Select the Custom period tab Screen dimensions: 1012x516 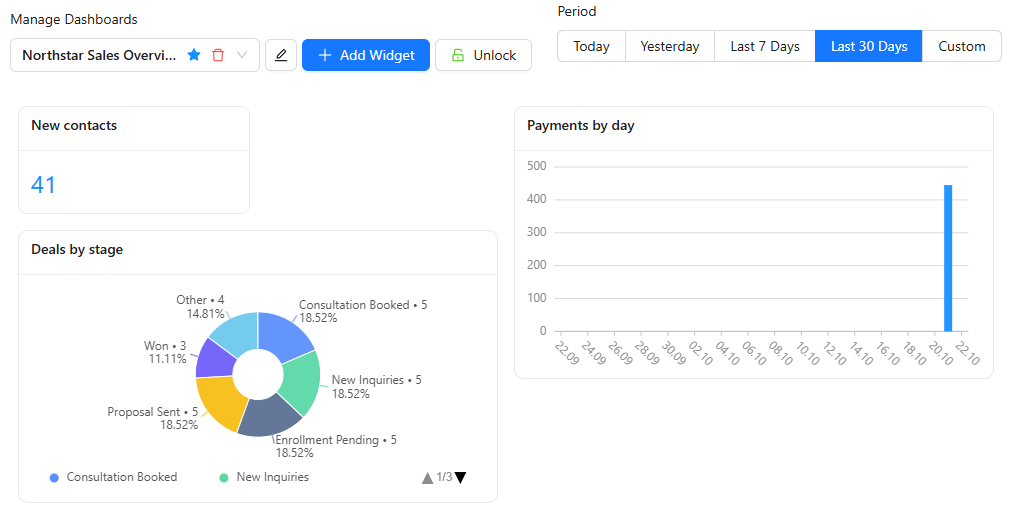(962, 46)
